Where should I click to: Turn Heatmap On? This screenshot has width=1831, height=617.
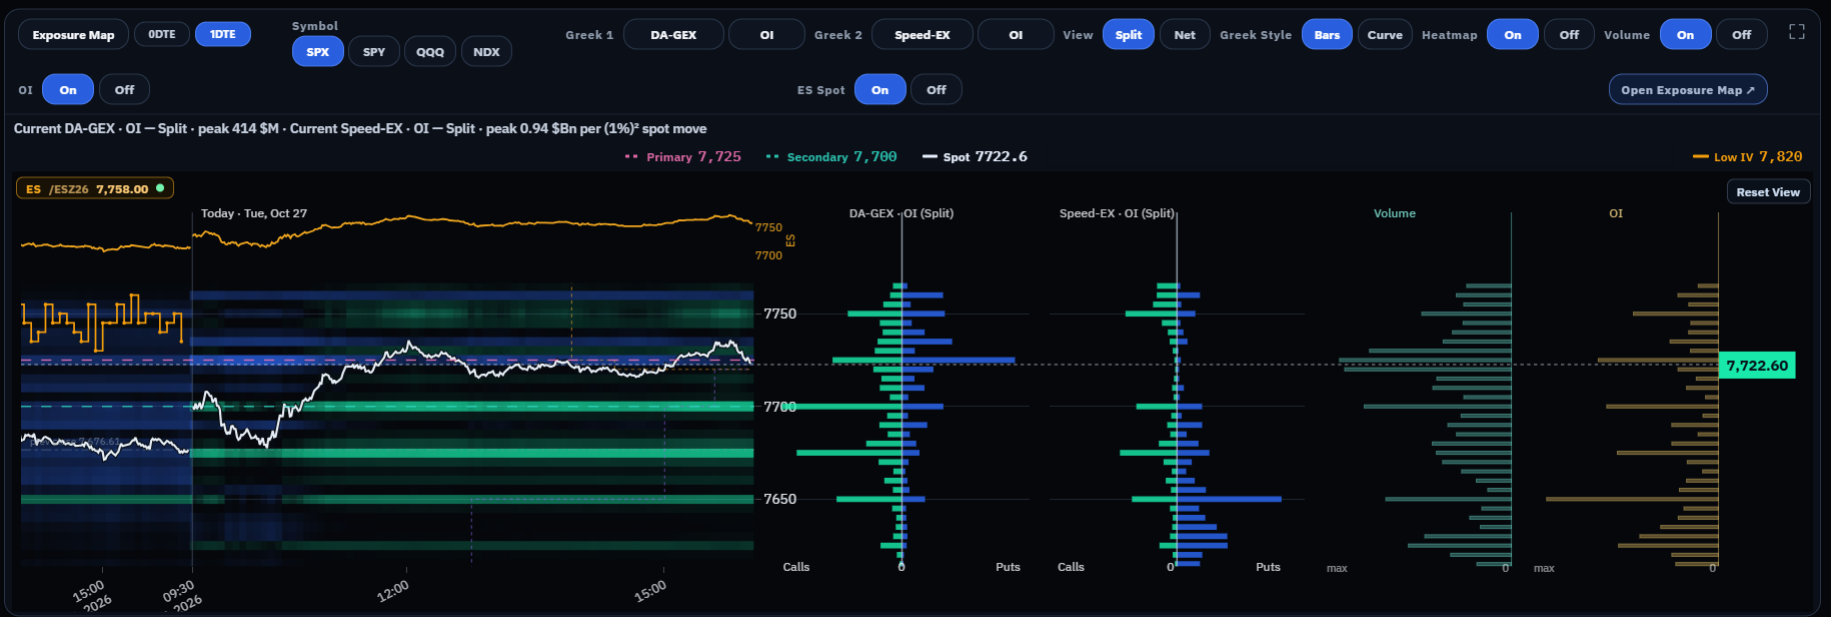point(1513,35)
